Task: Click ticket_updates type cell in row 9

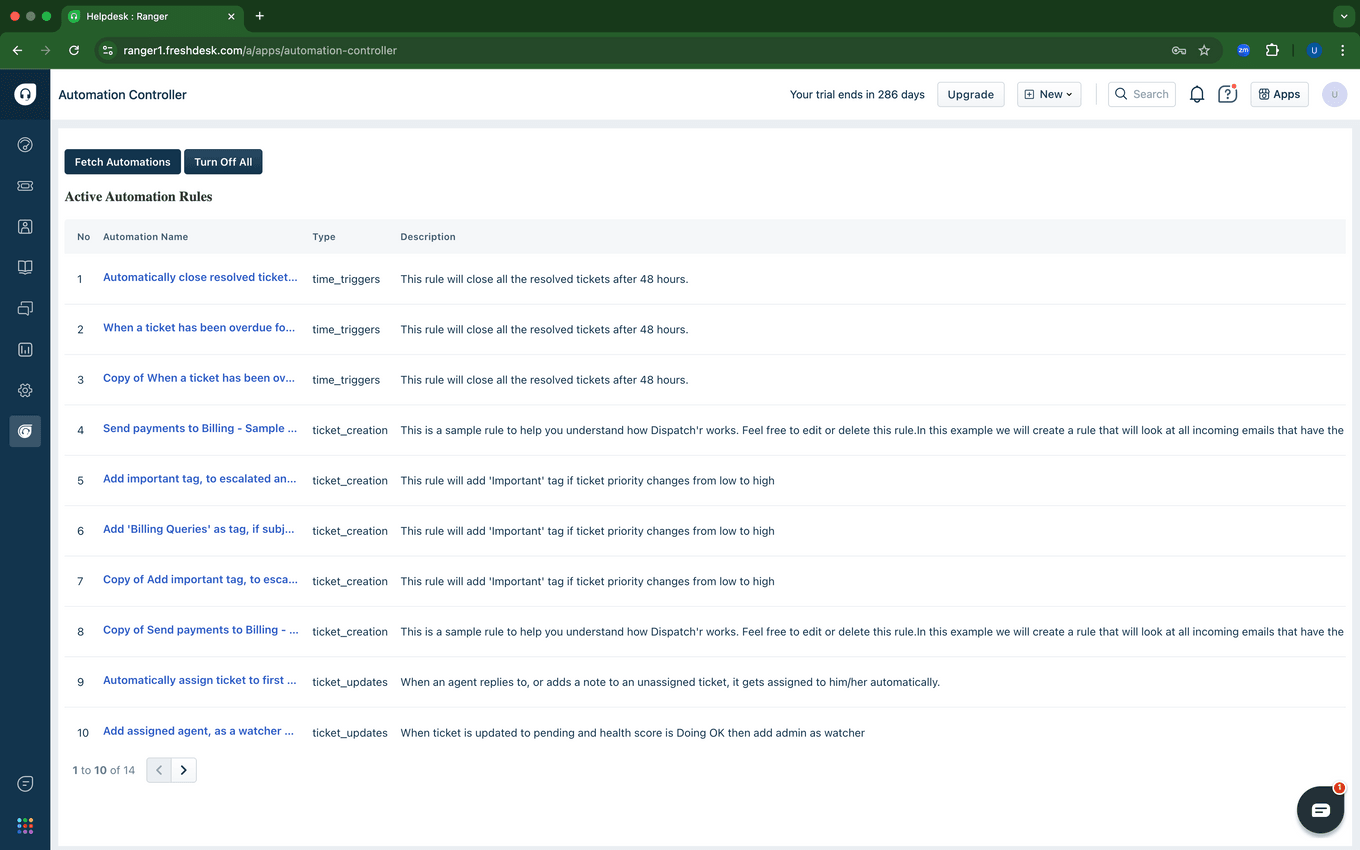Action: point(350,682)
